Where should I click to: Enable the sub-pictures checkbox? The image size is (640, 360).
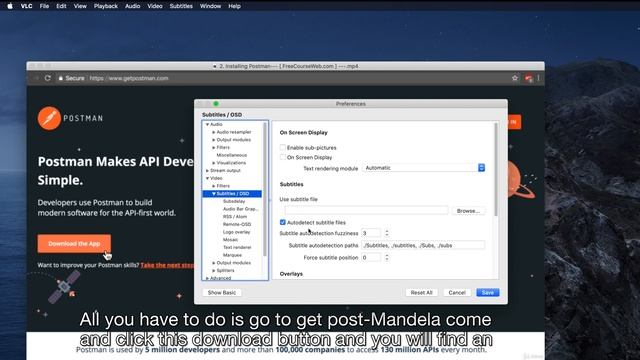pos(282,147)
